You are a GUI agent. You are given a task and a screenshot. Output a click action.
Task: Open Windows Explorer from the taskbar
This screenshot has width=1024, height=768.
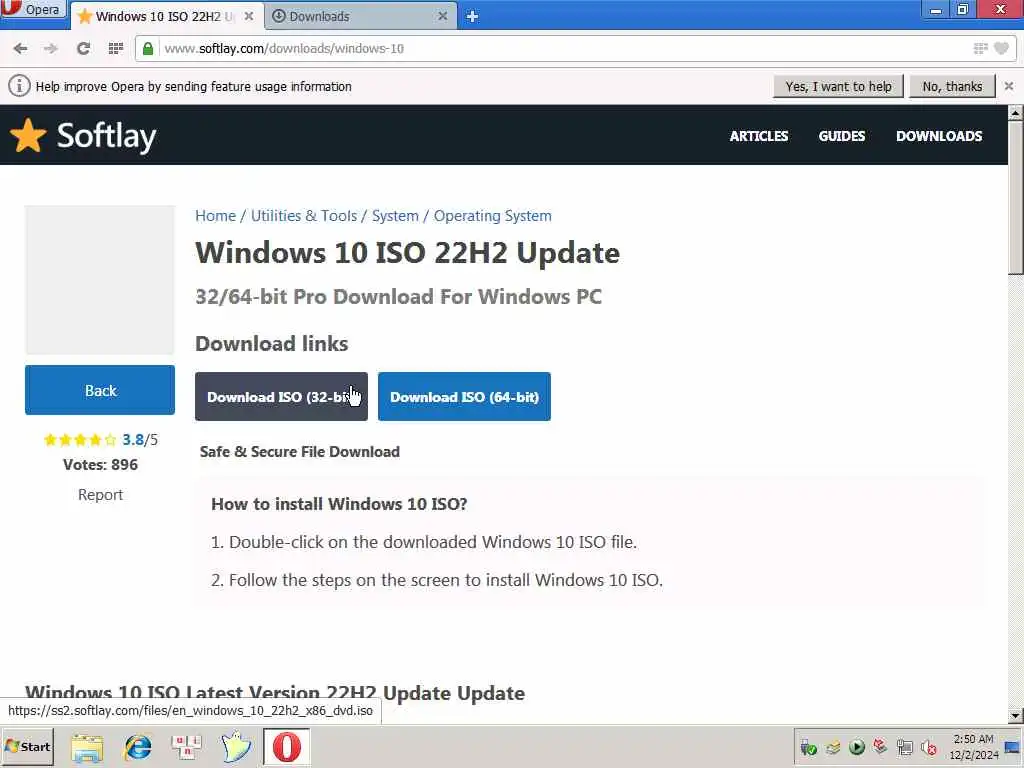click(x=87, y=747)
